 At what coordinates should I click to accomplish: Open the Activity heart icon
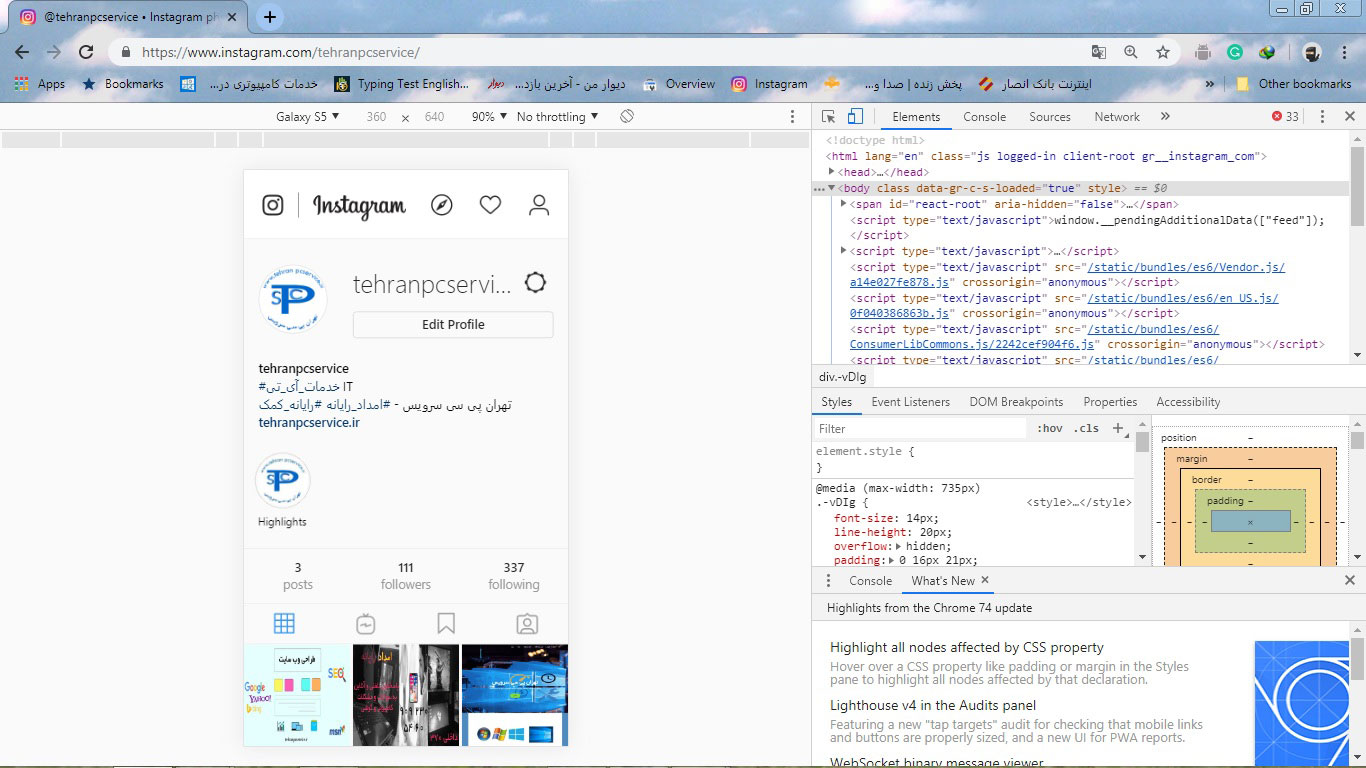pos(490,205)
